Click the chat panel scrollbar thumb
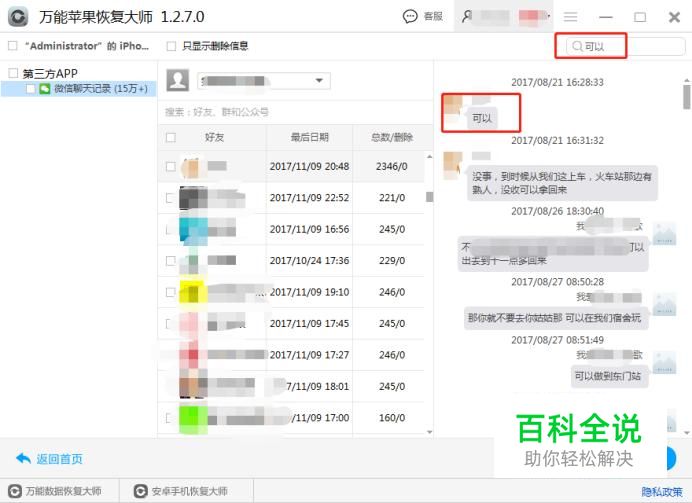 pos(687,97)
